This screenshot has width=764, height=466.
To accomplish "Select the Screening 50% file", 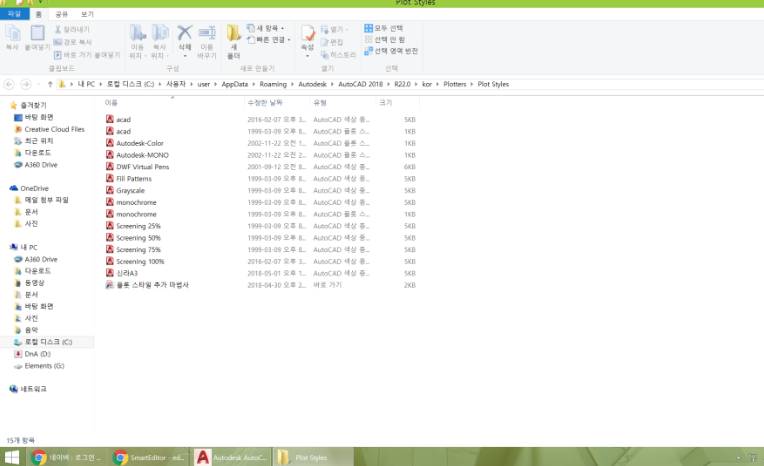I will click(x=138, y=238).
